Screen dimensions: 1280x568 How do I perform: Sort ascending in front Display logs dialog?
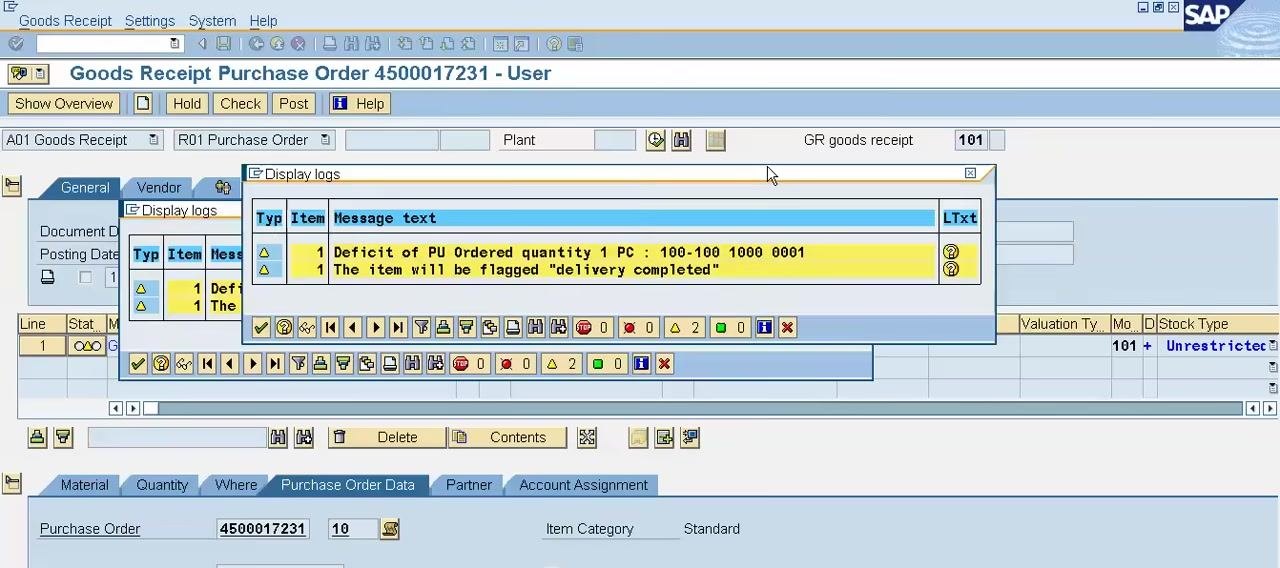pyautogui.click(x=444, y=327)
